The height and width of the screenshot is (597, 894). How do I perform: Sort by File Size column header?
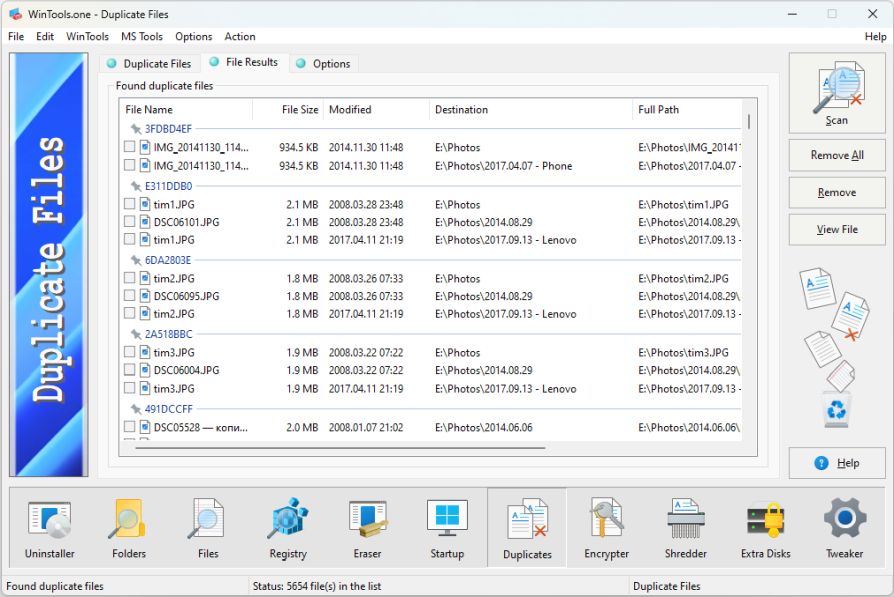click(x=288, y=109)
